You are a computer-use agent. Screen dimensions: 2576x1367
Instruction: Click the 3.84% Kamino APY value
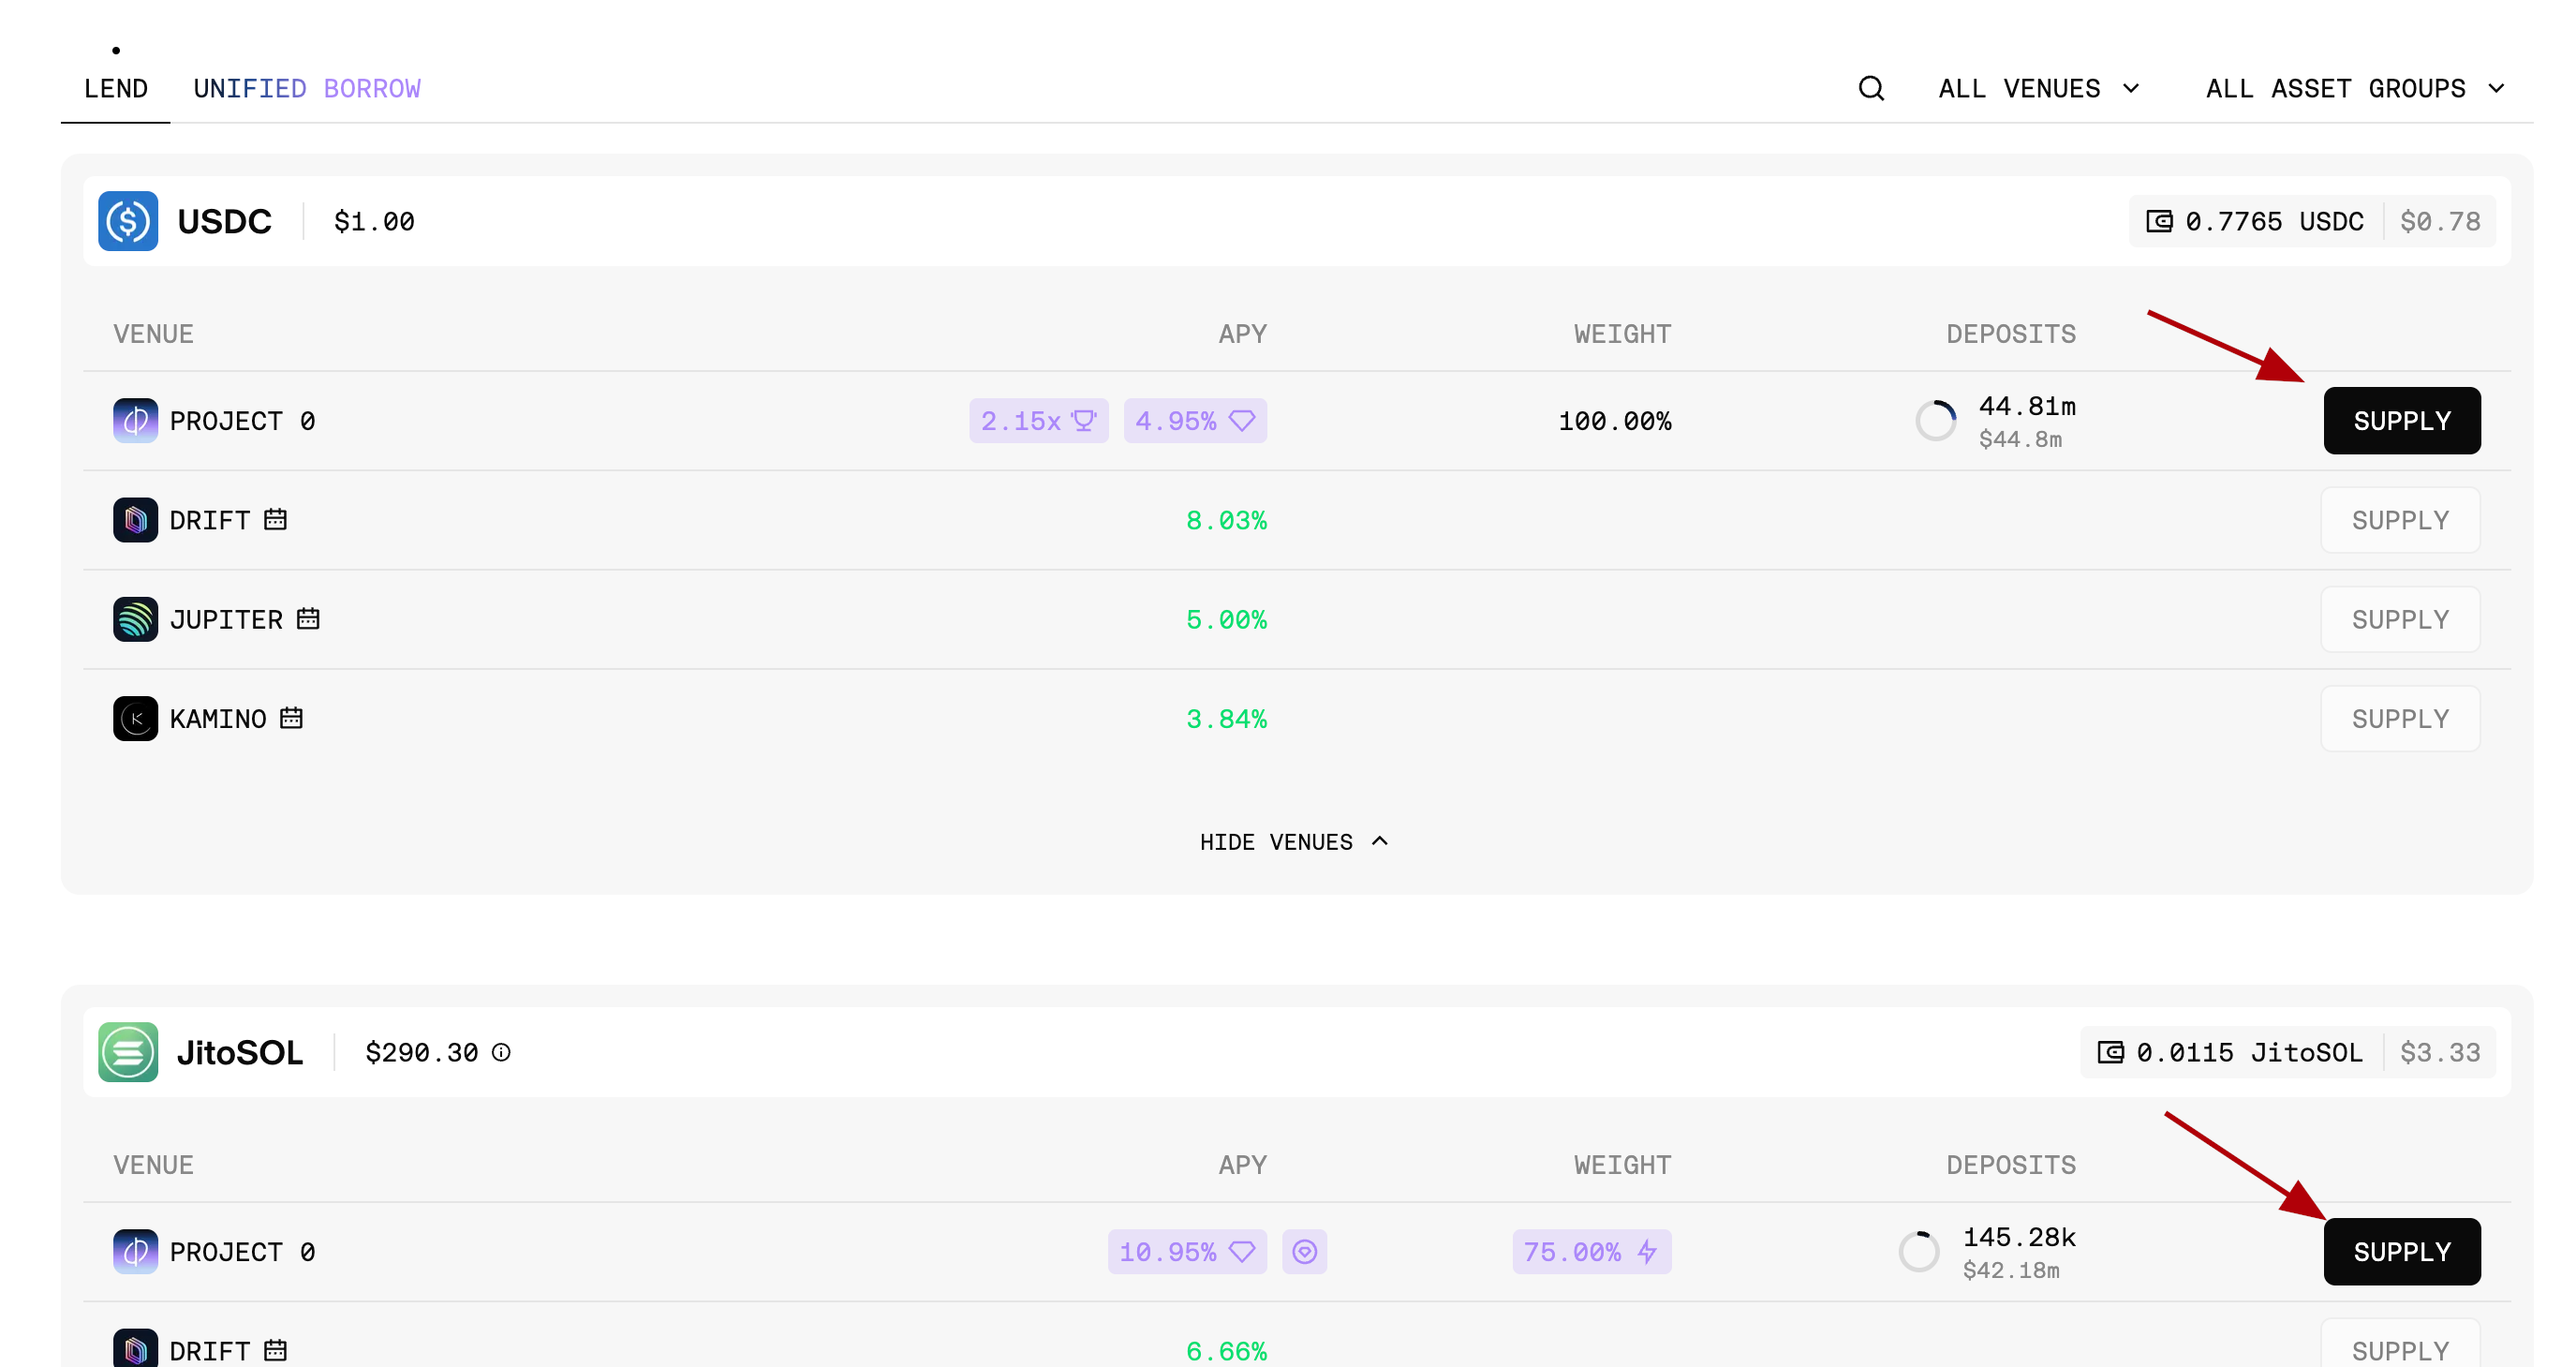(x=1226, y=719)
